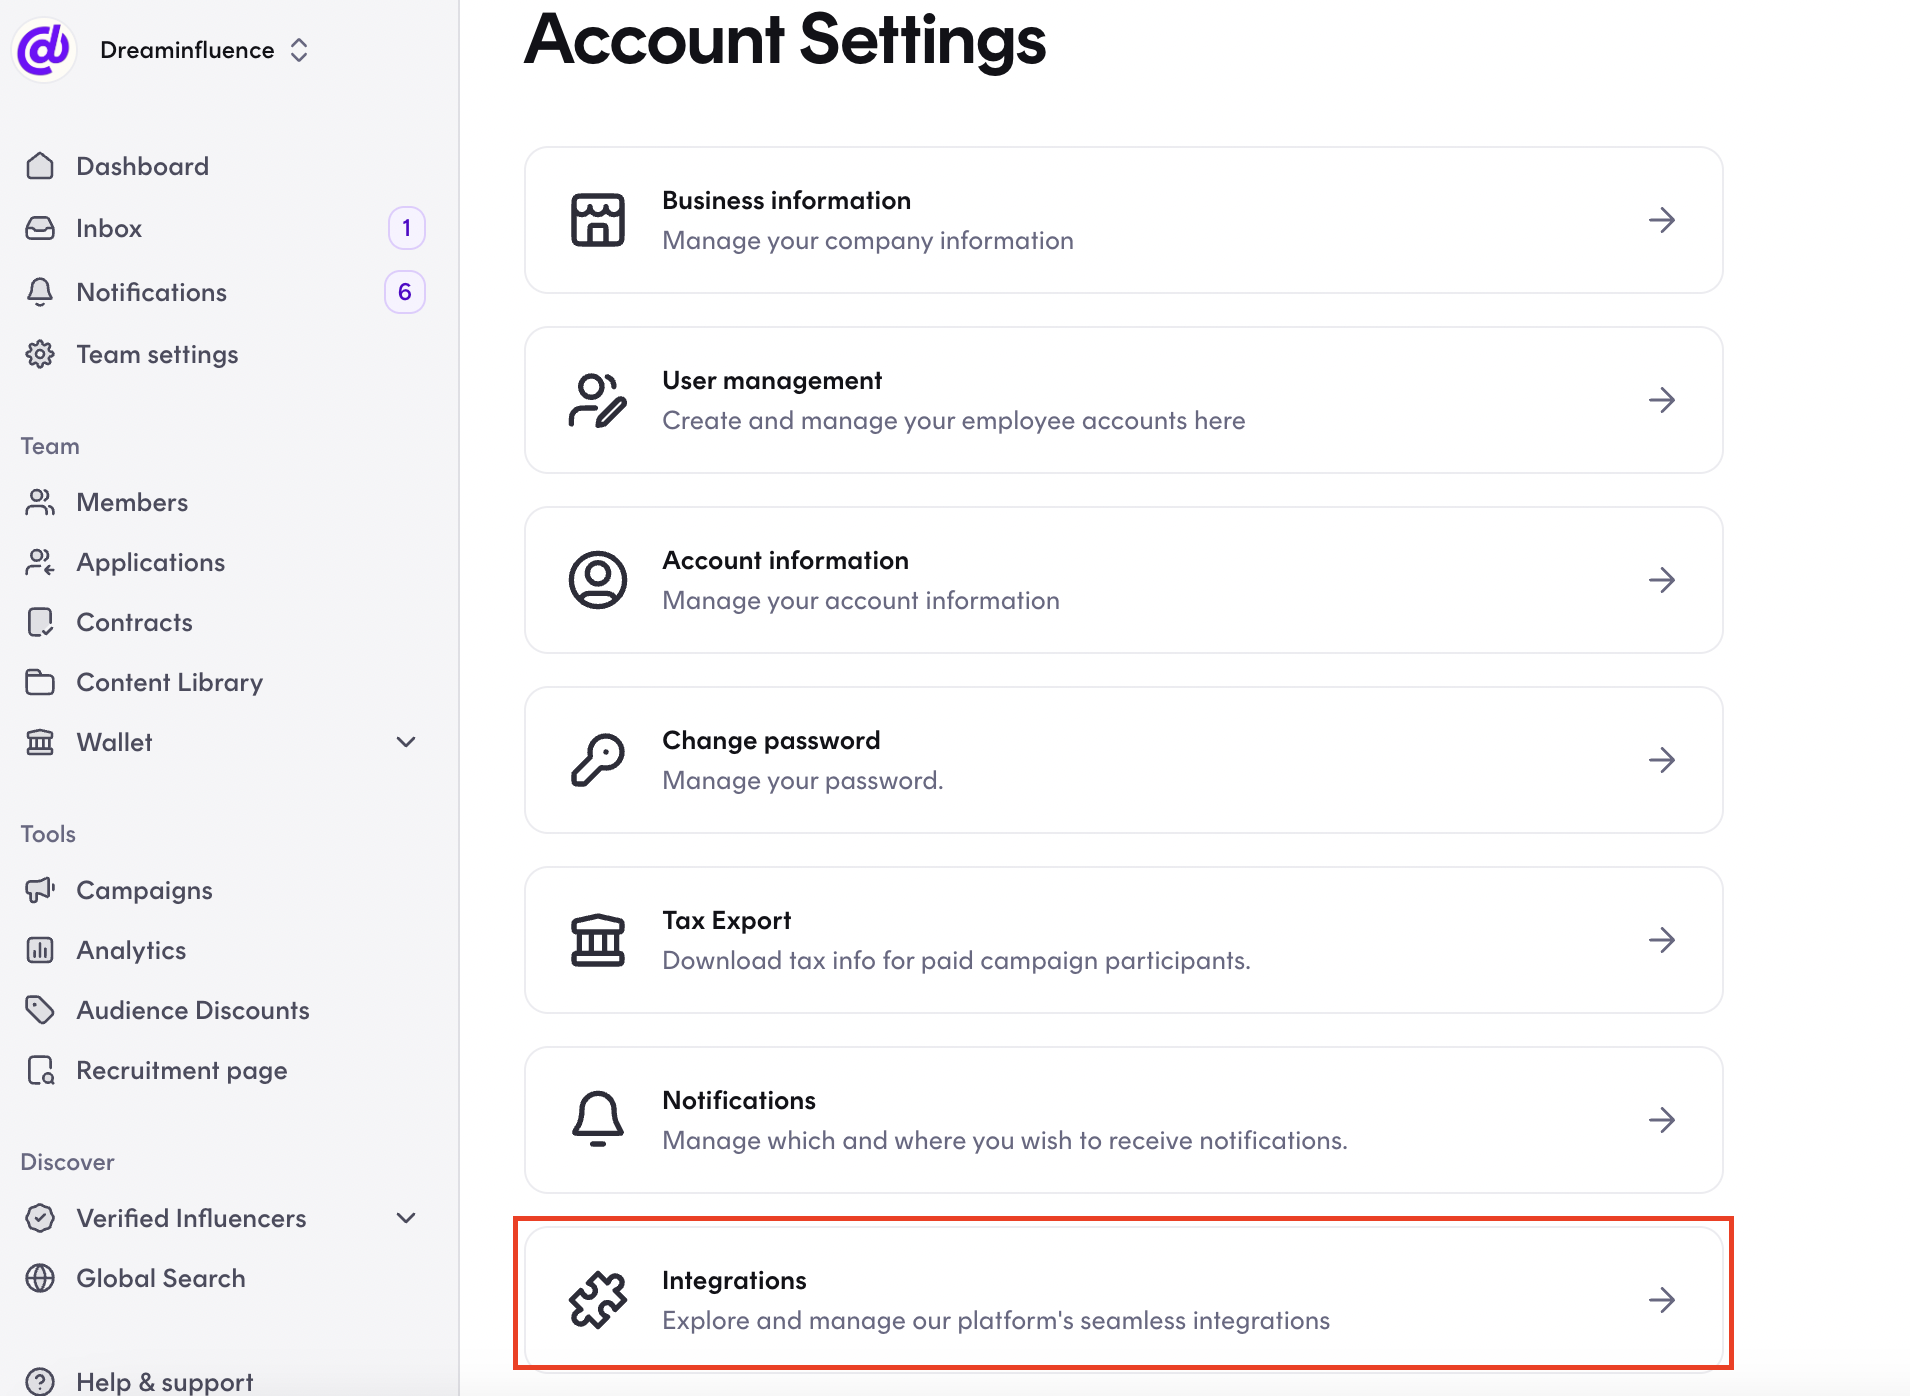Click 'Create and manage your employee accounts here'
The image size is (1910, 1396).
(x=954, y=421)
